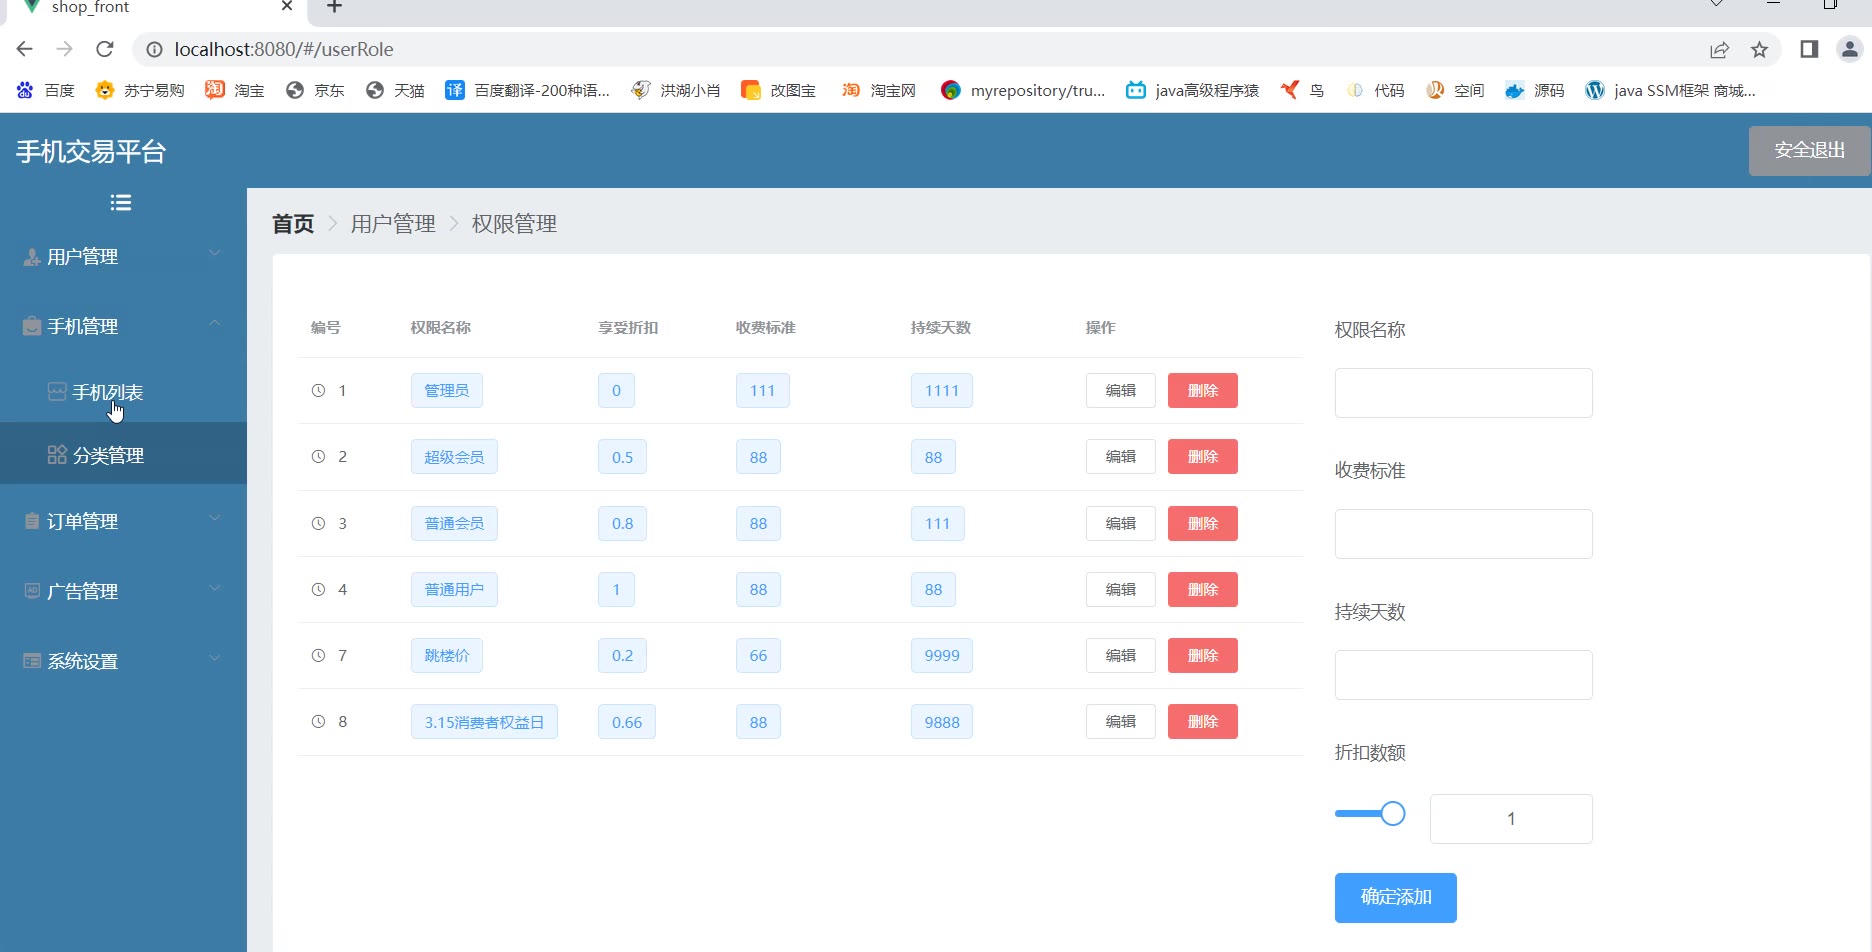Open the 手机列表 submenu item
The image size is (1872, 952).
[123, 392]
